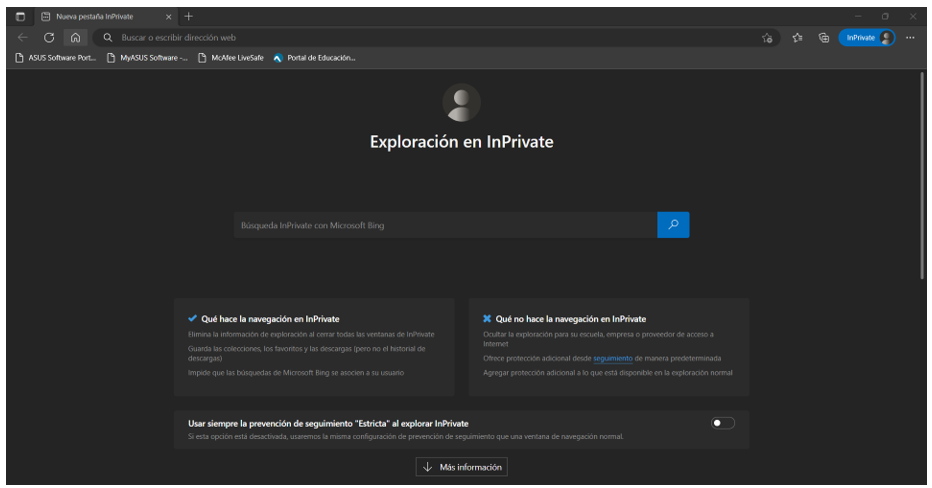Open the tab actions menu icon
The image size is (932, 488).
click(x=20, y=17)
